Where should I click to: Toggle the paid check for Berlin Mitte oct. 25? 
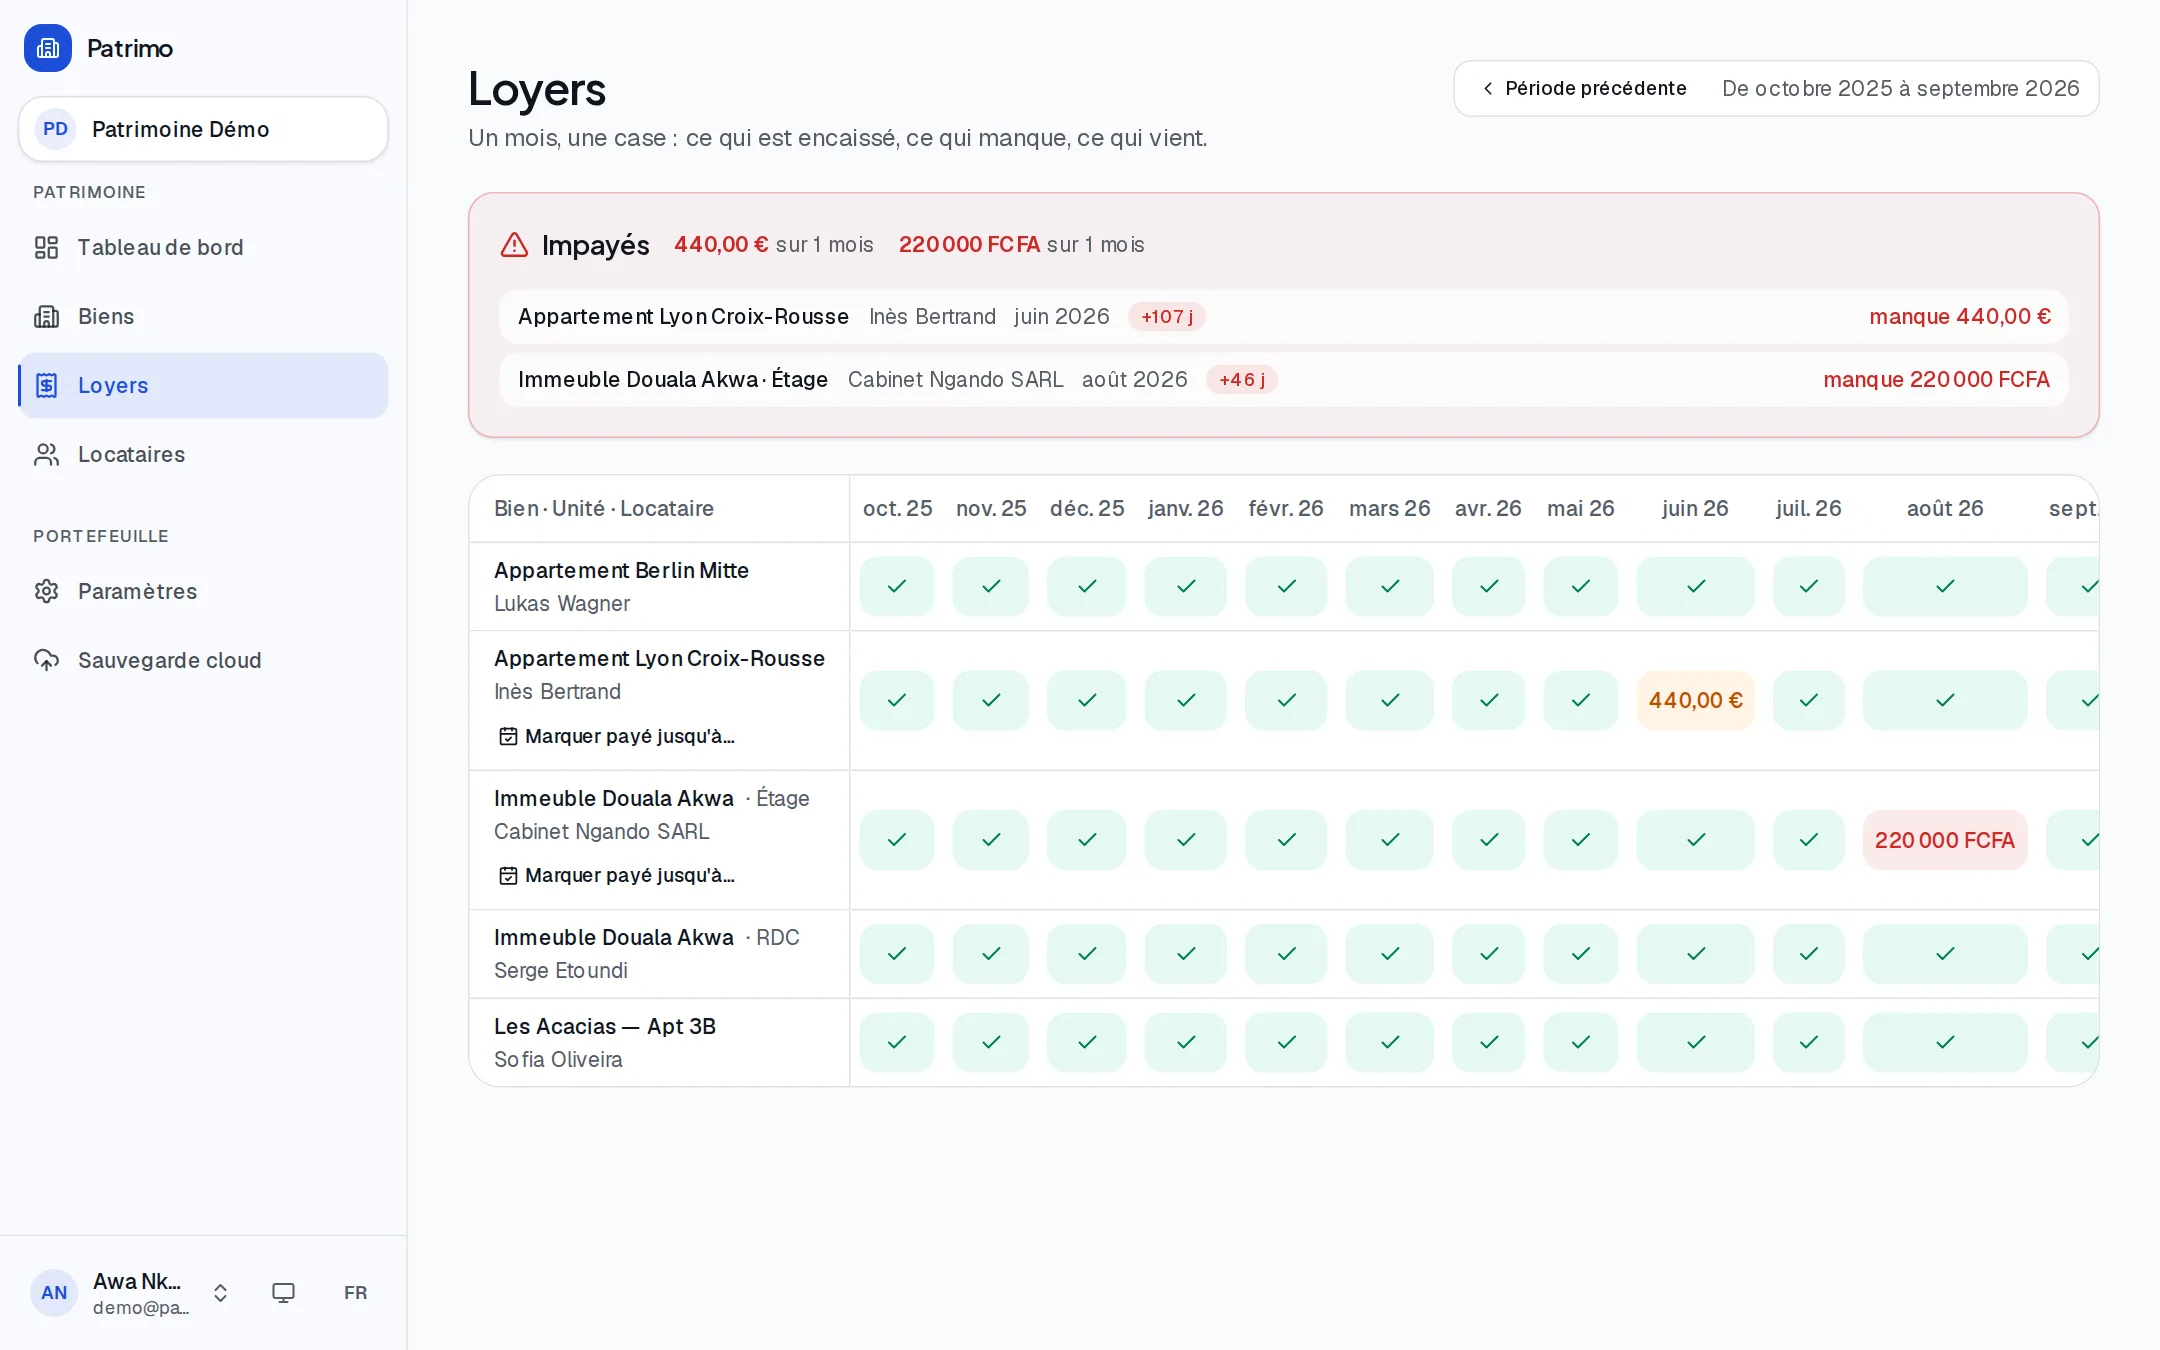[x=897, y=586]
